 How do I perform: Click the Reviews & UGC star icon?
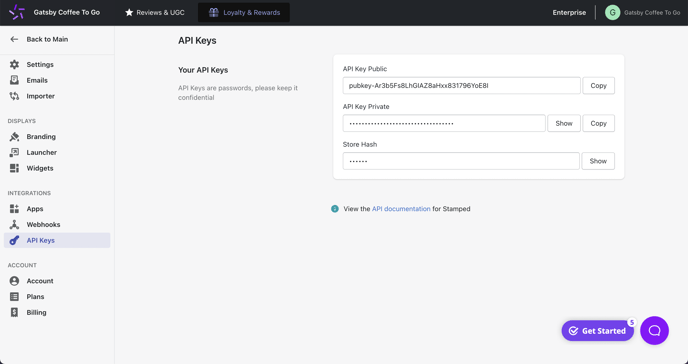click(x=129, y=12)
